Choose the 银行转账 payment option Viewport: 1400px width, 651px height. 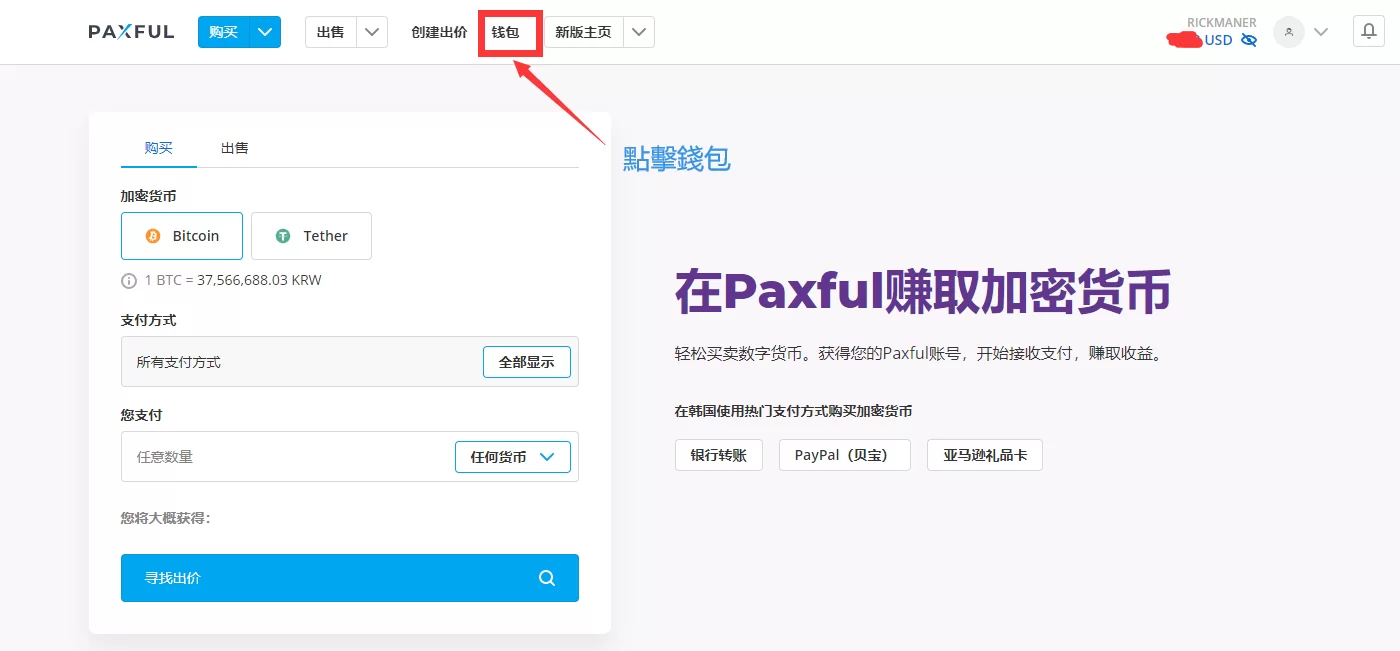[x=719, y=455]
